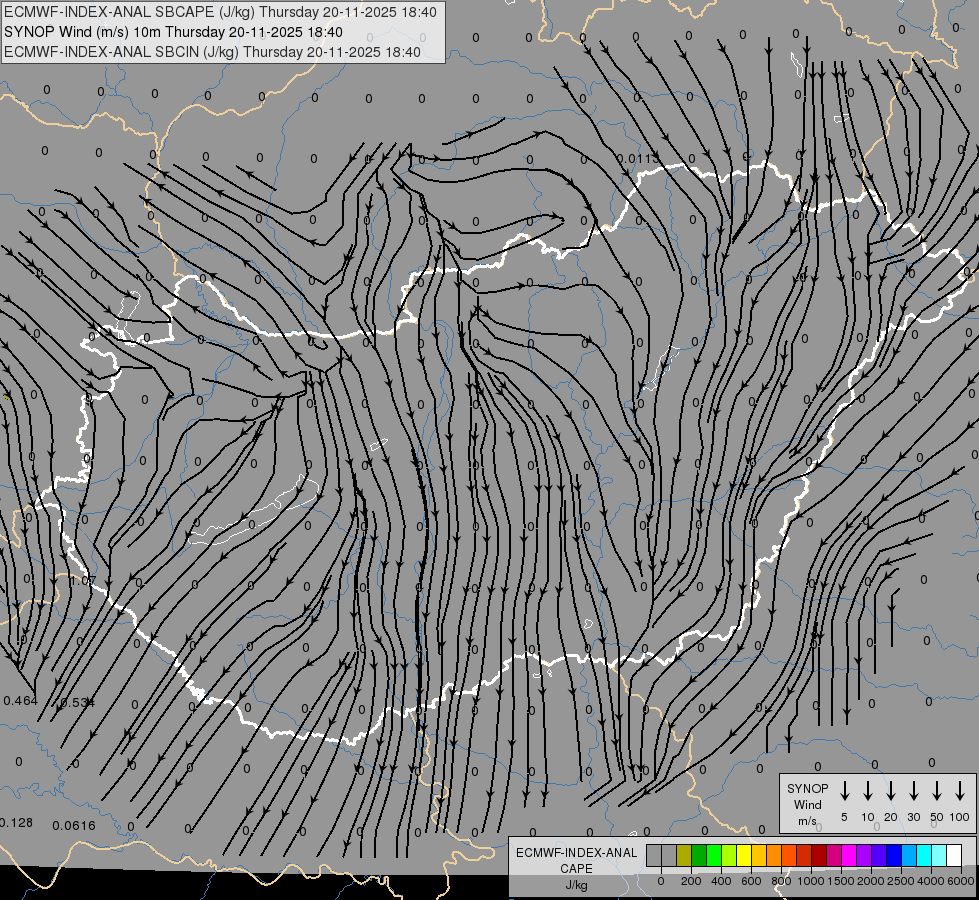Click the SYNOP Wind 10m title line
Image resolution: width=979 pixels, height=900 pixels.
click(173, 32)
